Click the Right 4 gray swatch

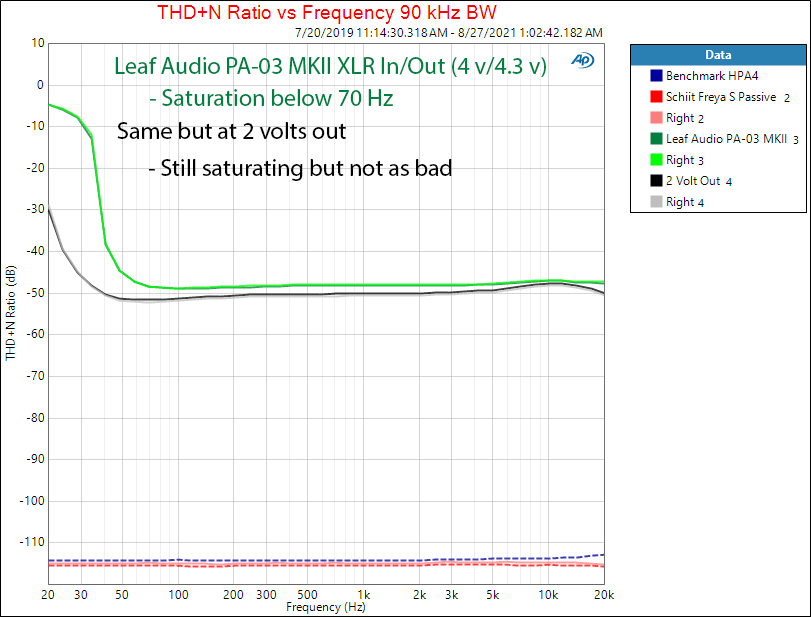pos(656,202)
